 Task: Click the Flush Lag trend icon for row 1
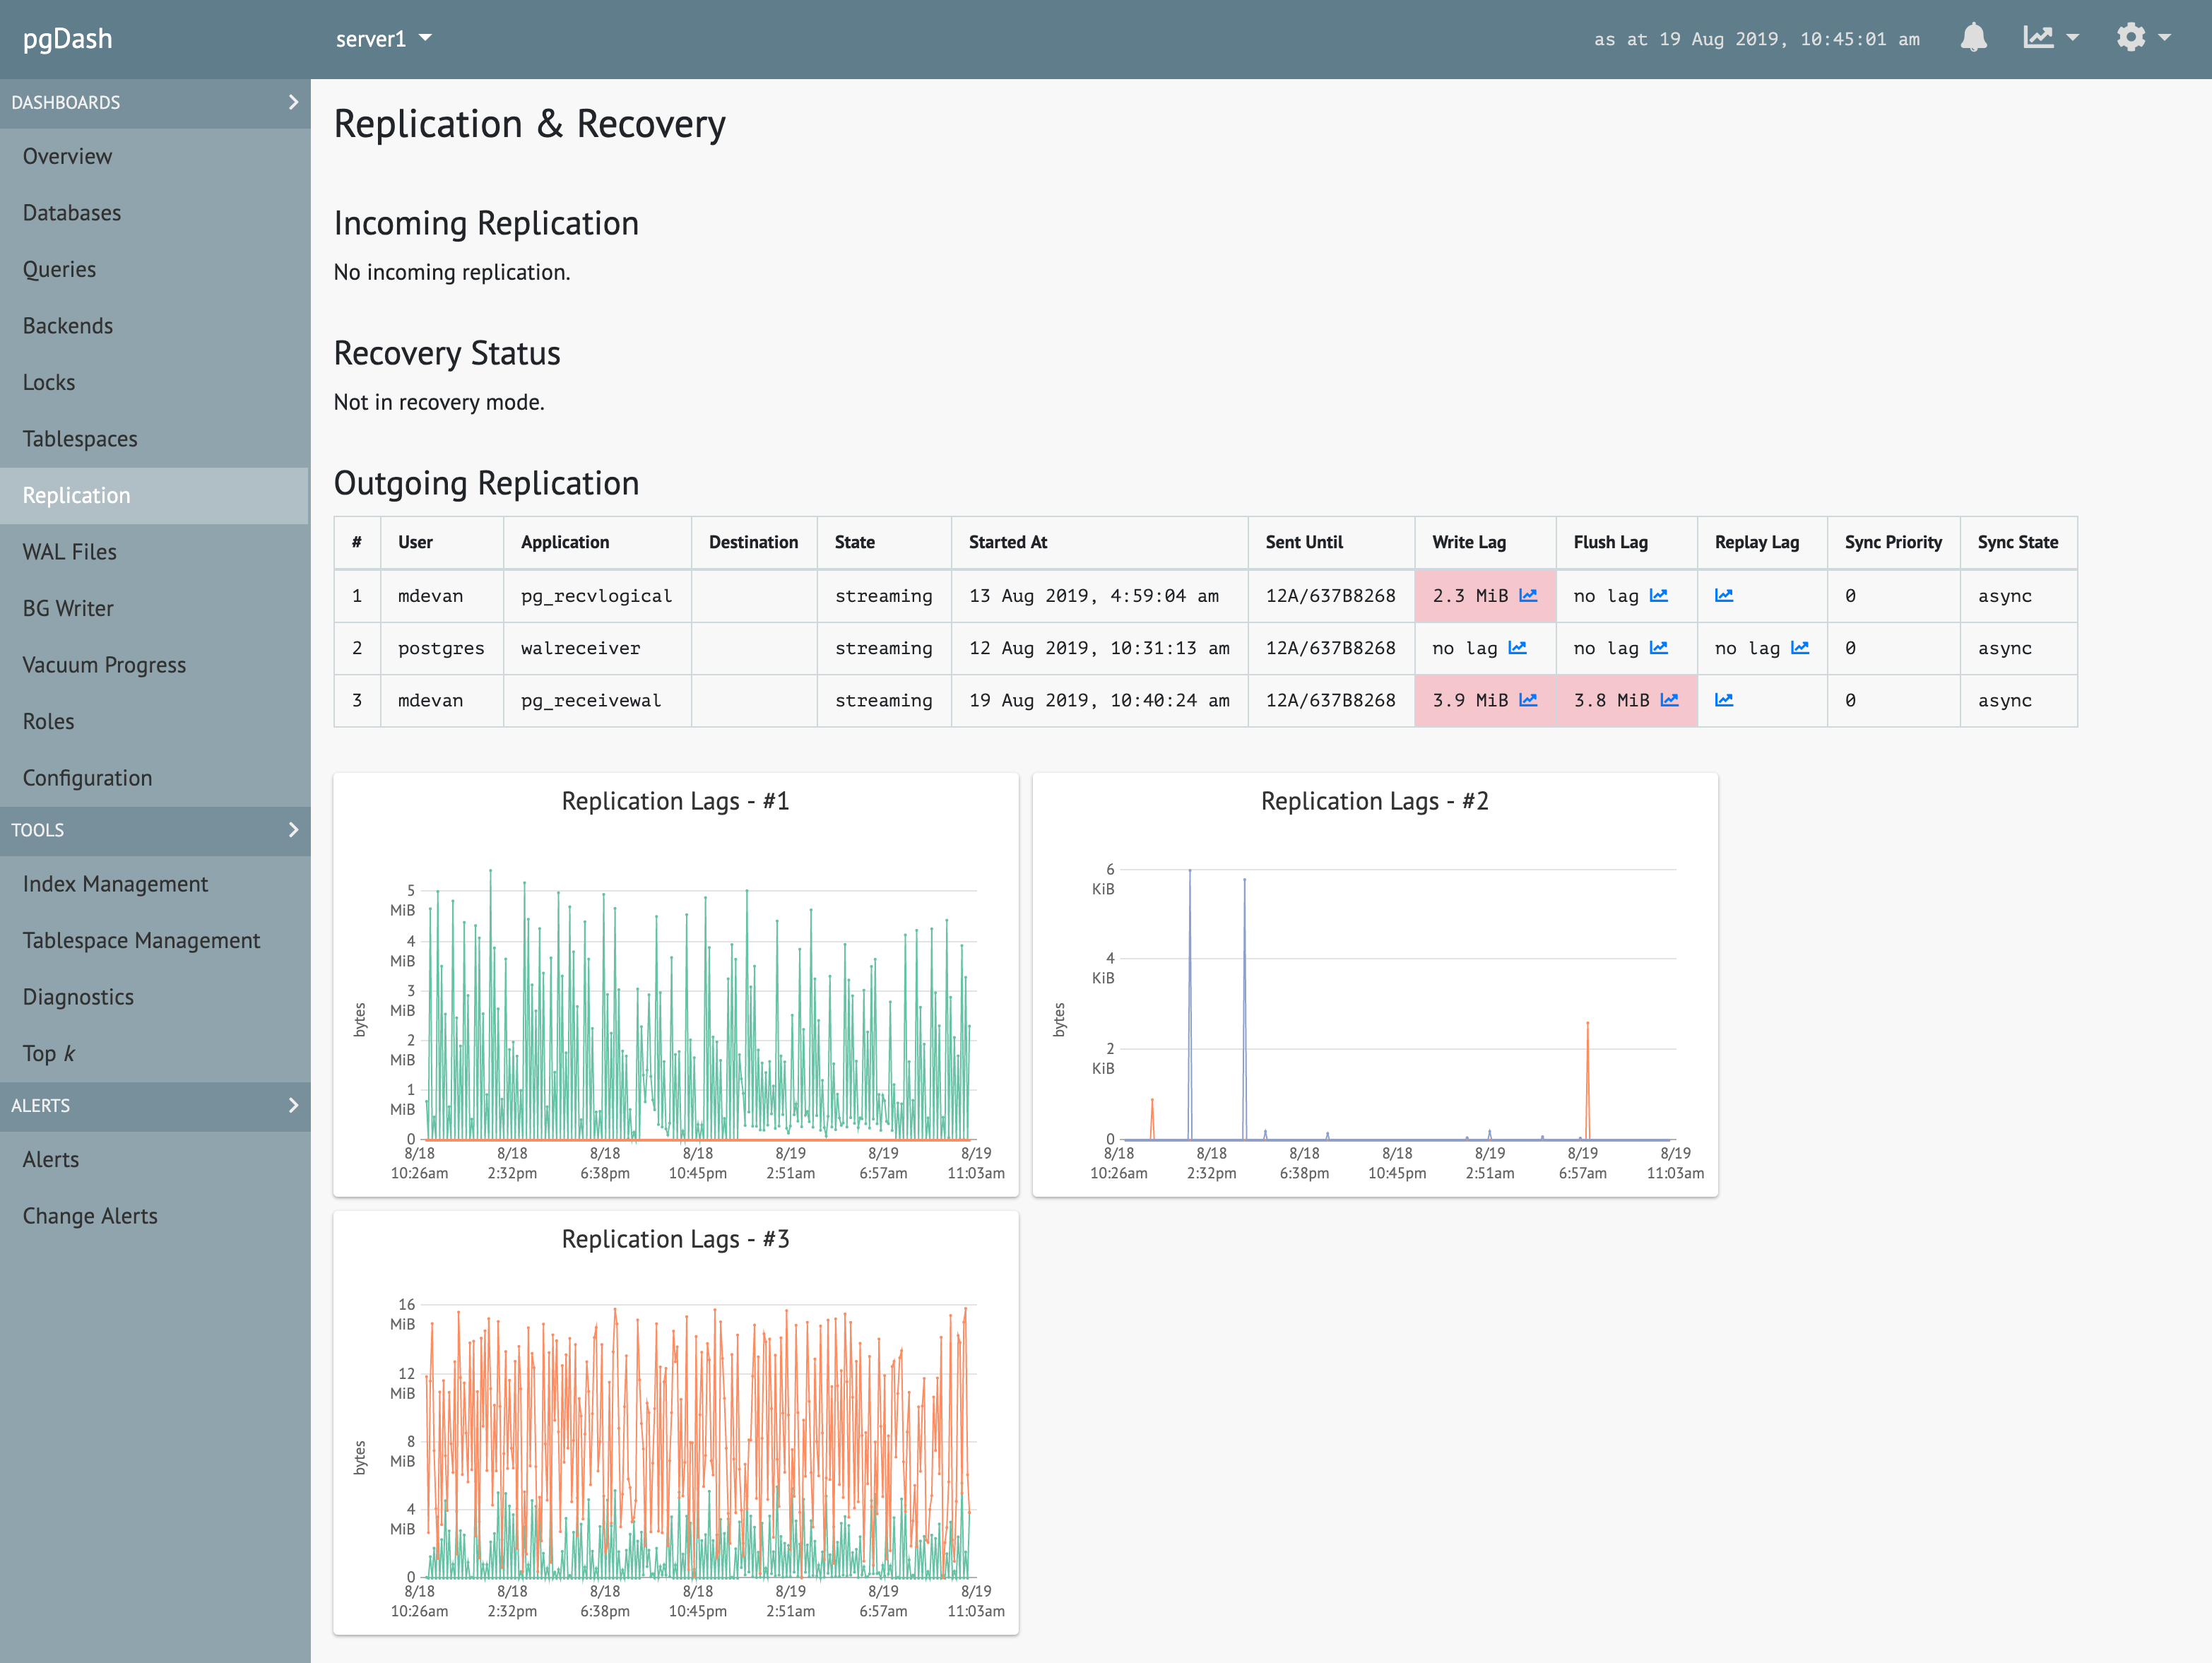pyautogui.click(x=1669, y=594)
